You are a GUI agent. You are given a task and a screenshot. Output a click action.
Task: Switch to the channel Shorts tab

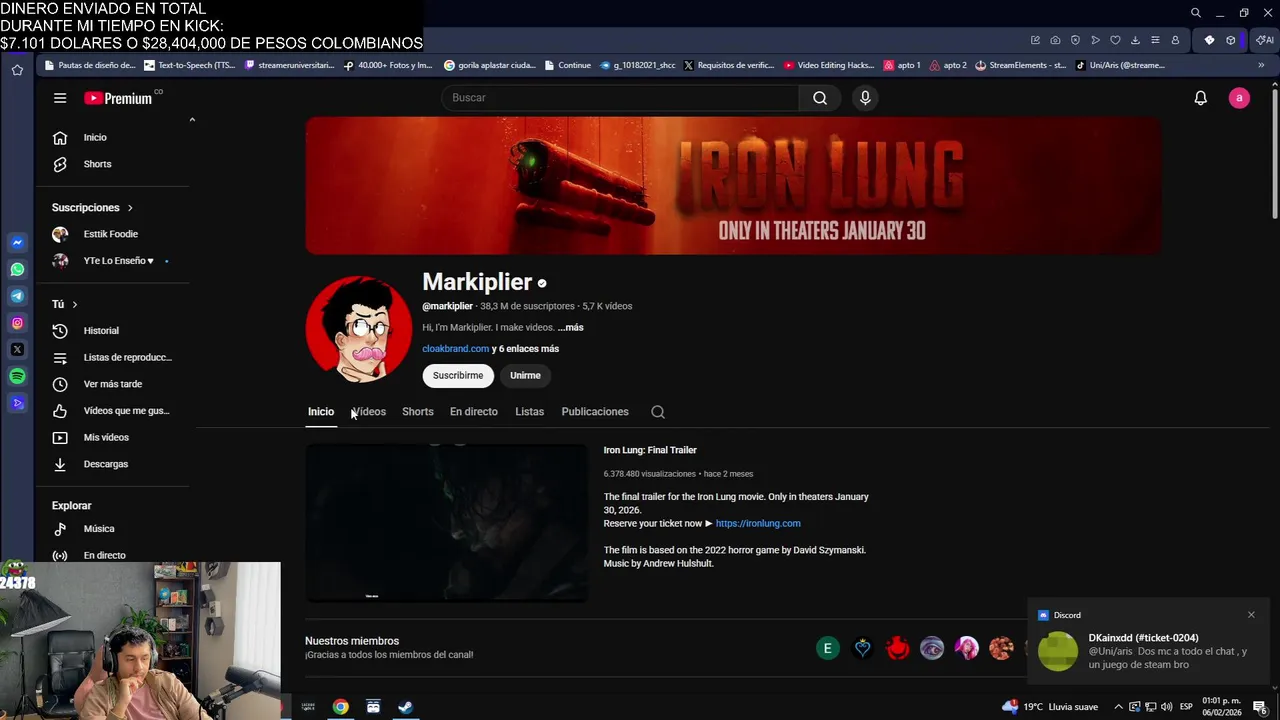pos(418,412)
